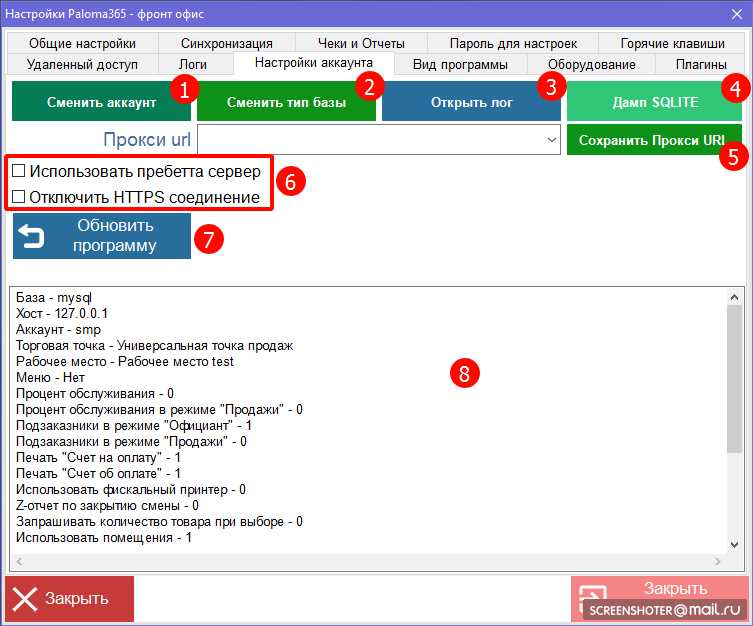Open the Горячие клавиши tab
The height and width of the screenshot is (626, 753).
pyautogui.click(x=672, y=43)
